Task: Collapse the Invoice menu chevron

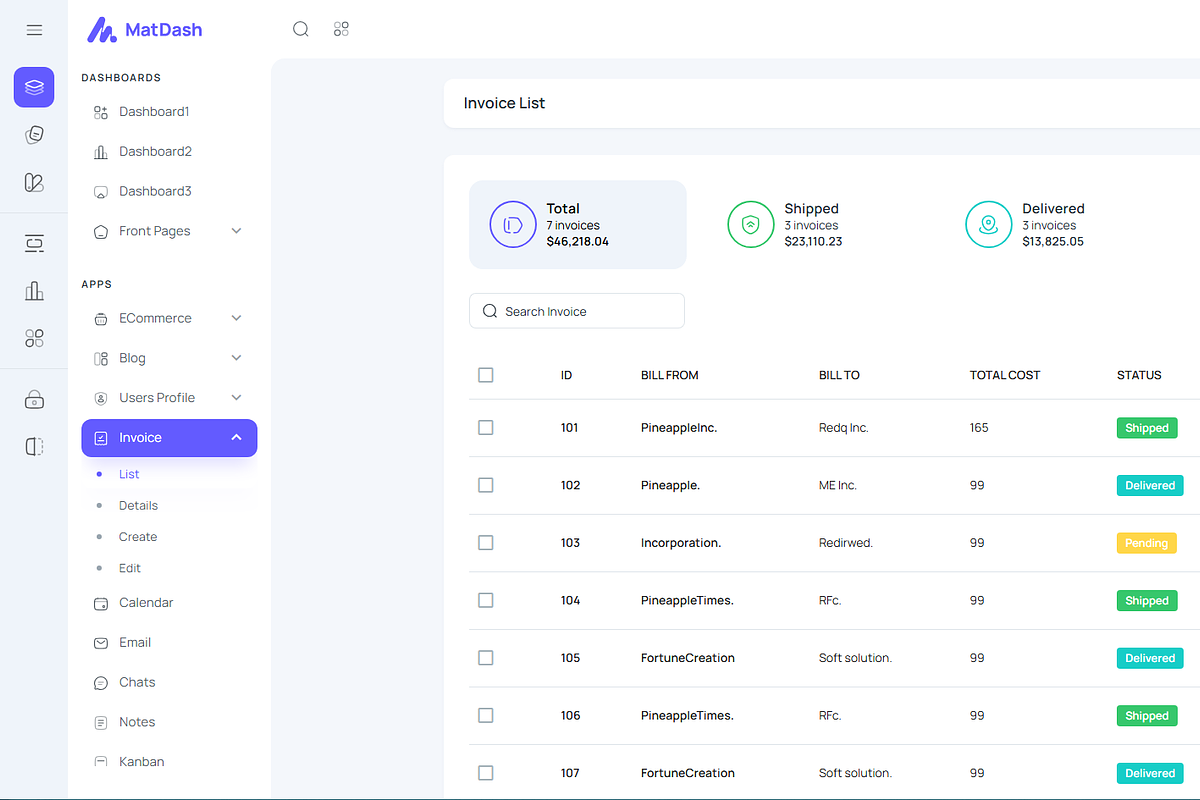Action: [x=236, y=438]
